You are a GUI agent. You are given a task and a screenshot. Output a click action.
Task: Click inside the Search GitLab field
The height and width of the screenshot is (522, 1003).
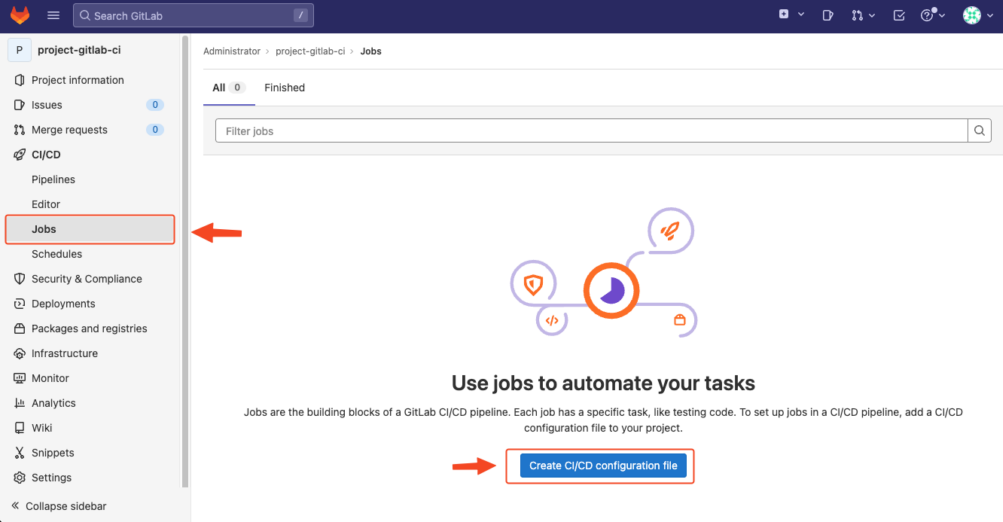click(x=193, y=15)
